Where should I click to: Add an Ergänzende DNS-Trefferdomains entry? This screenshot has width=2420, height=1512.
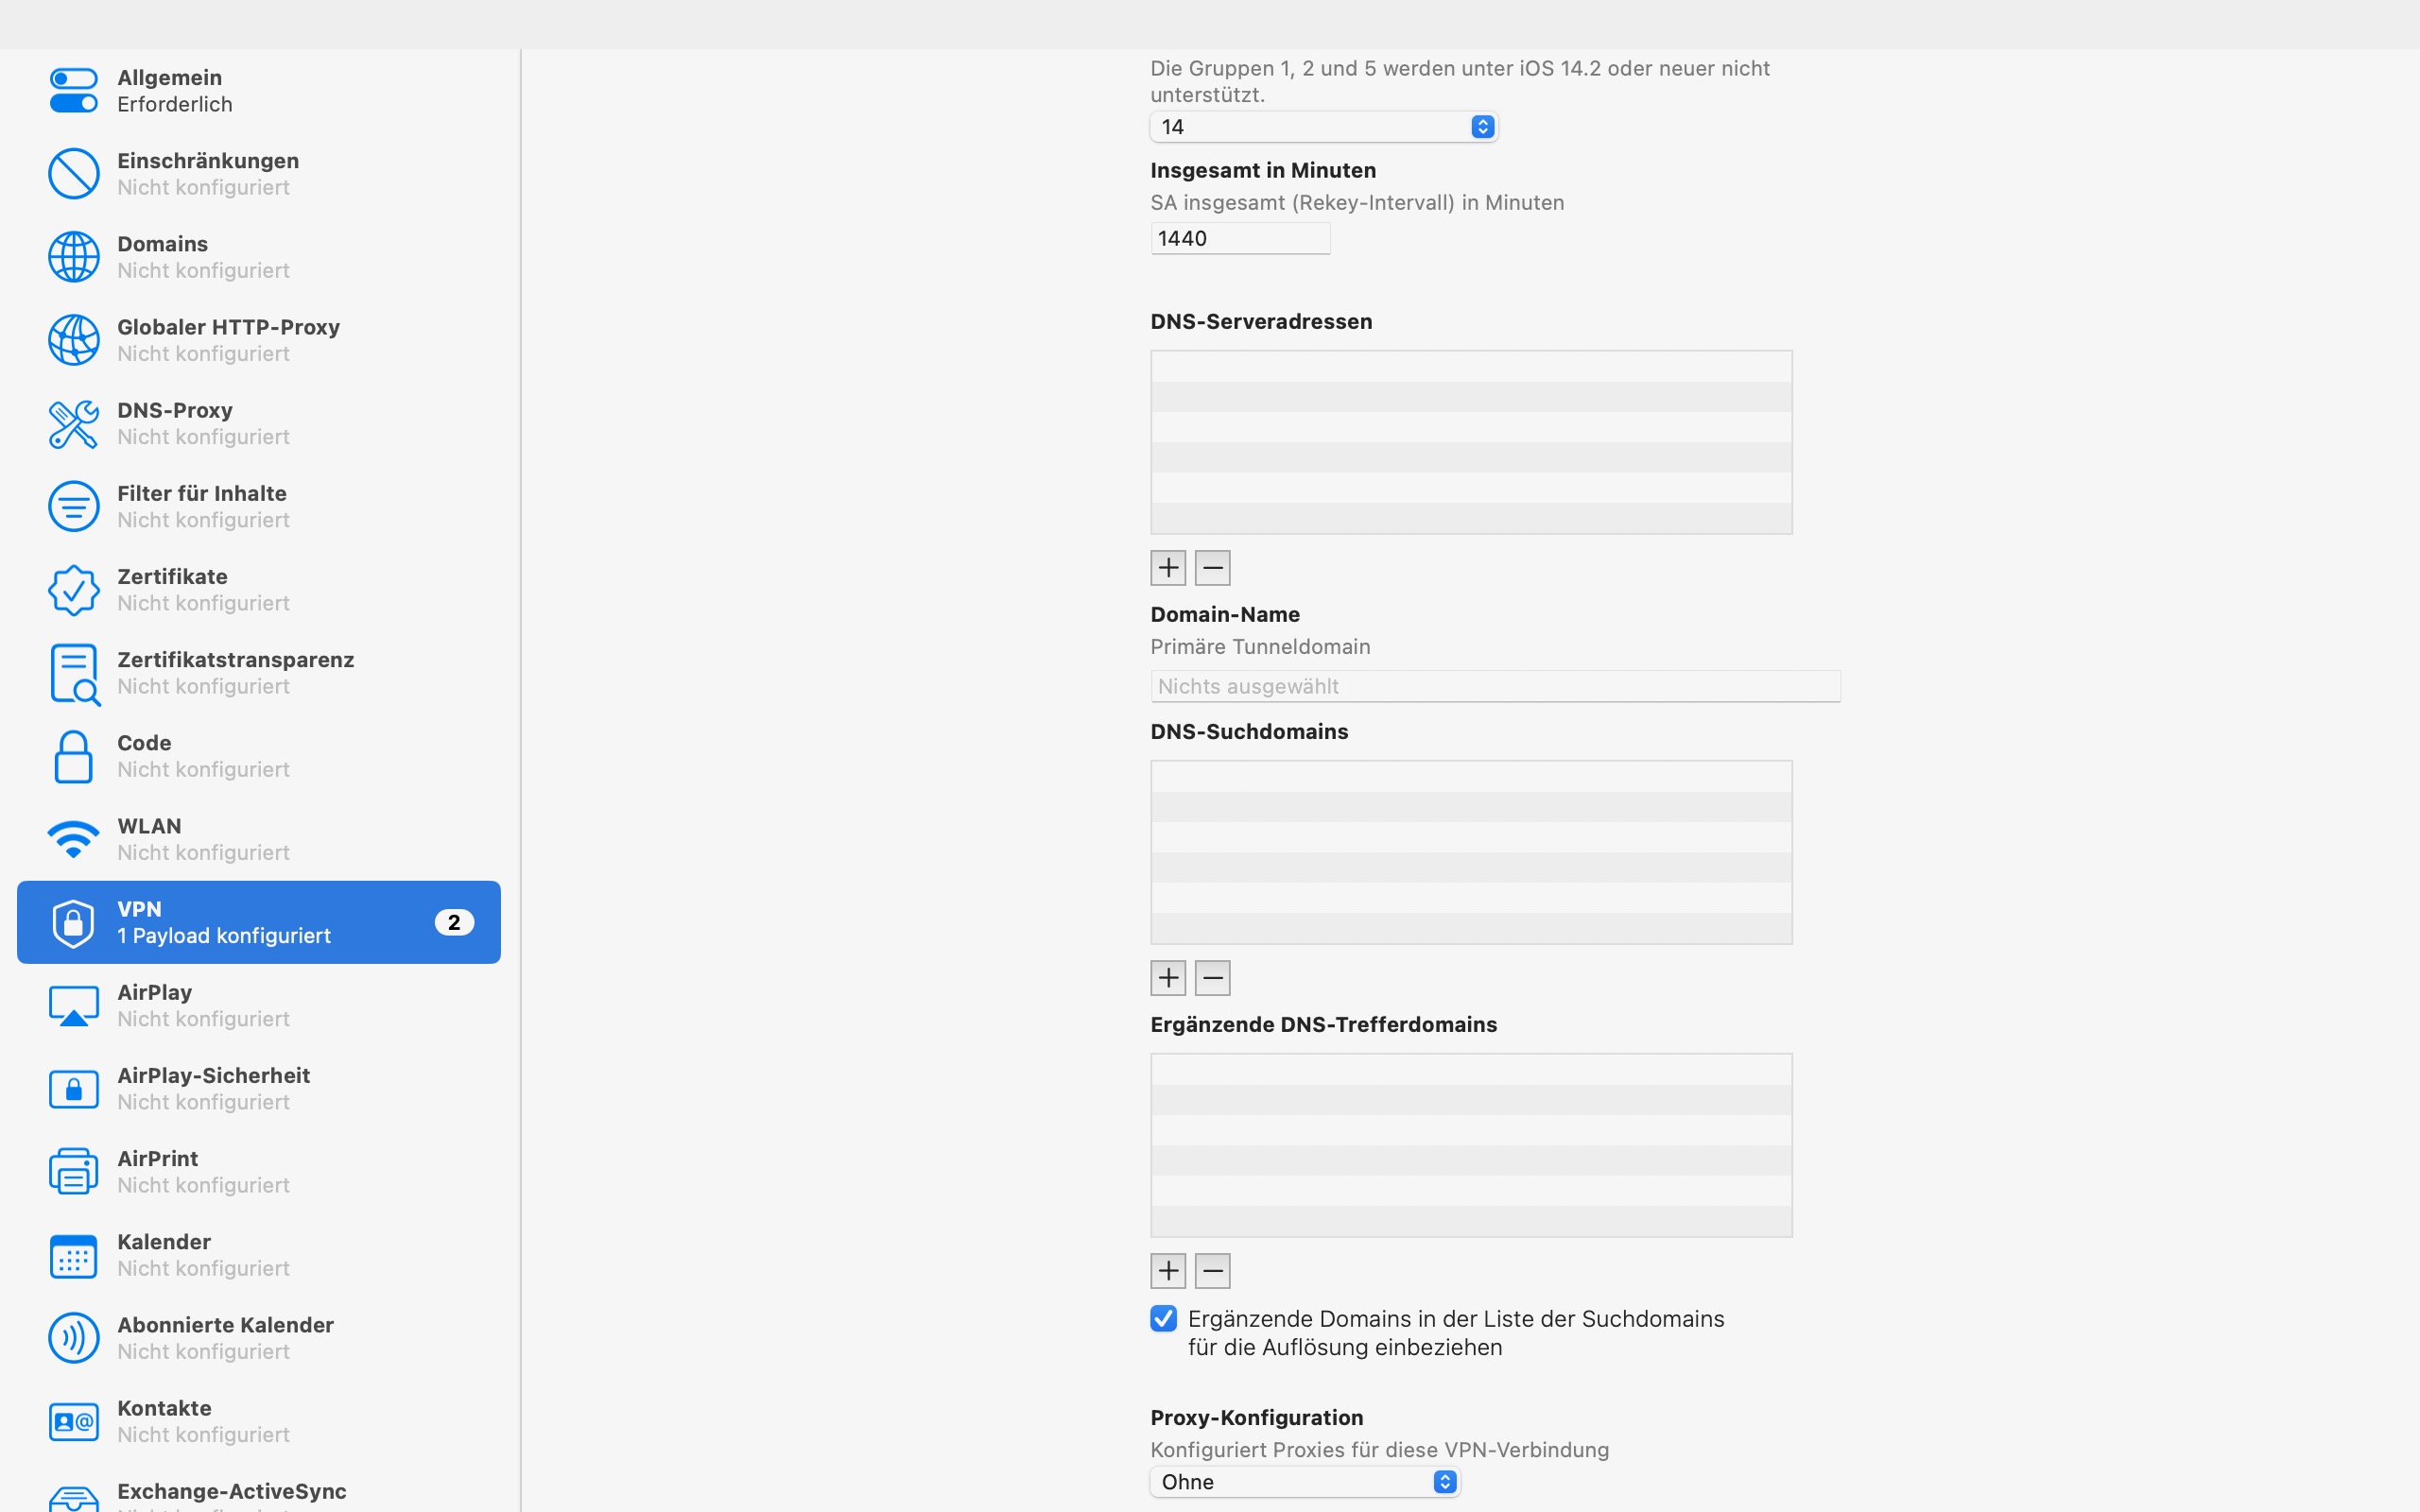click(x=1168, y=1271)
